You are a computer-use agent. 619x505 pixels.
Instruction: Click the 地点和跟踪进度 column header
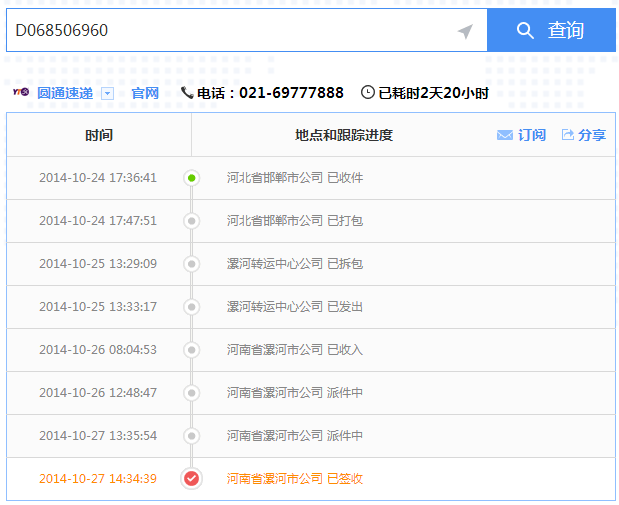click(x=344, y=135)
